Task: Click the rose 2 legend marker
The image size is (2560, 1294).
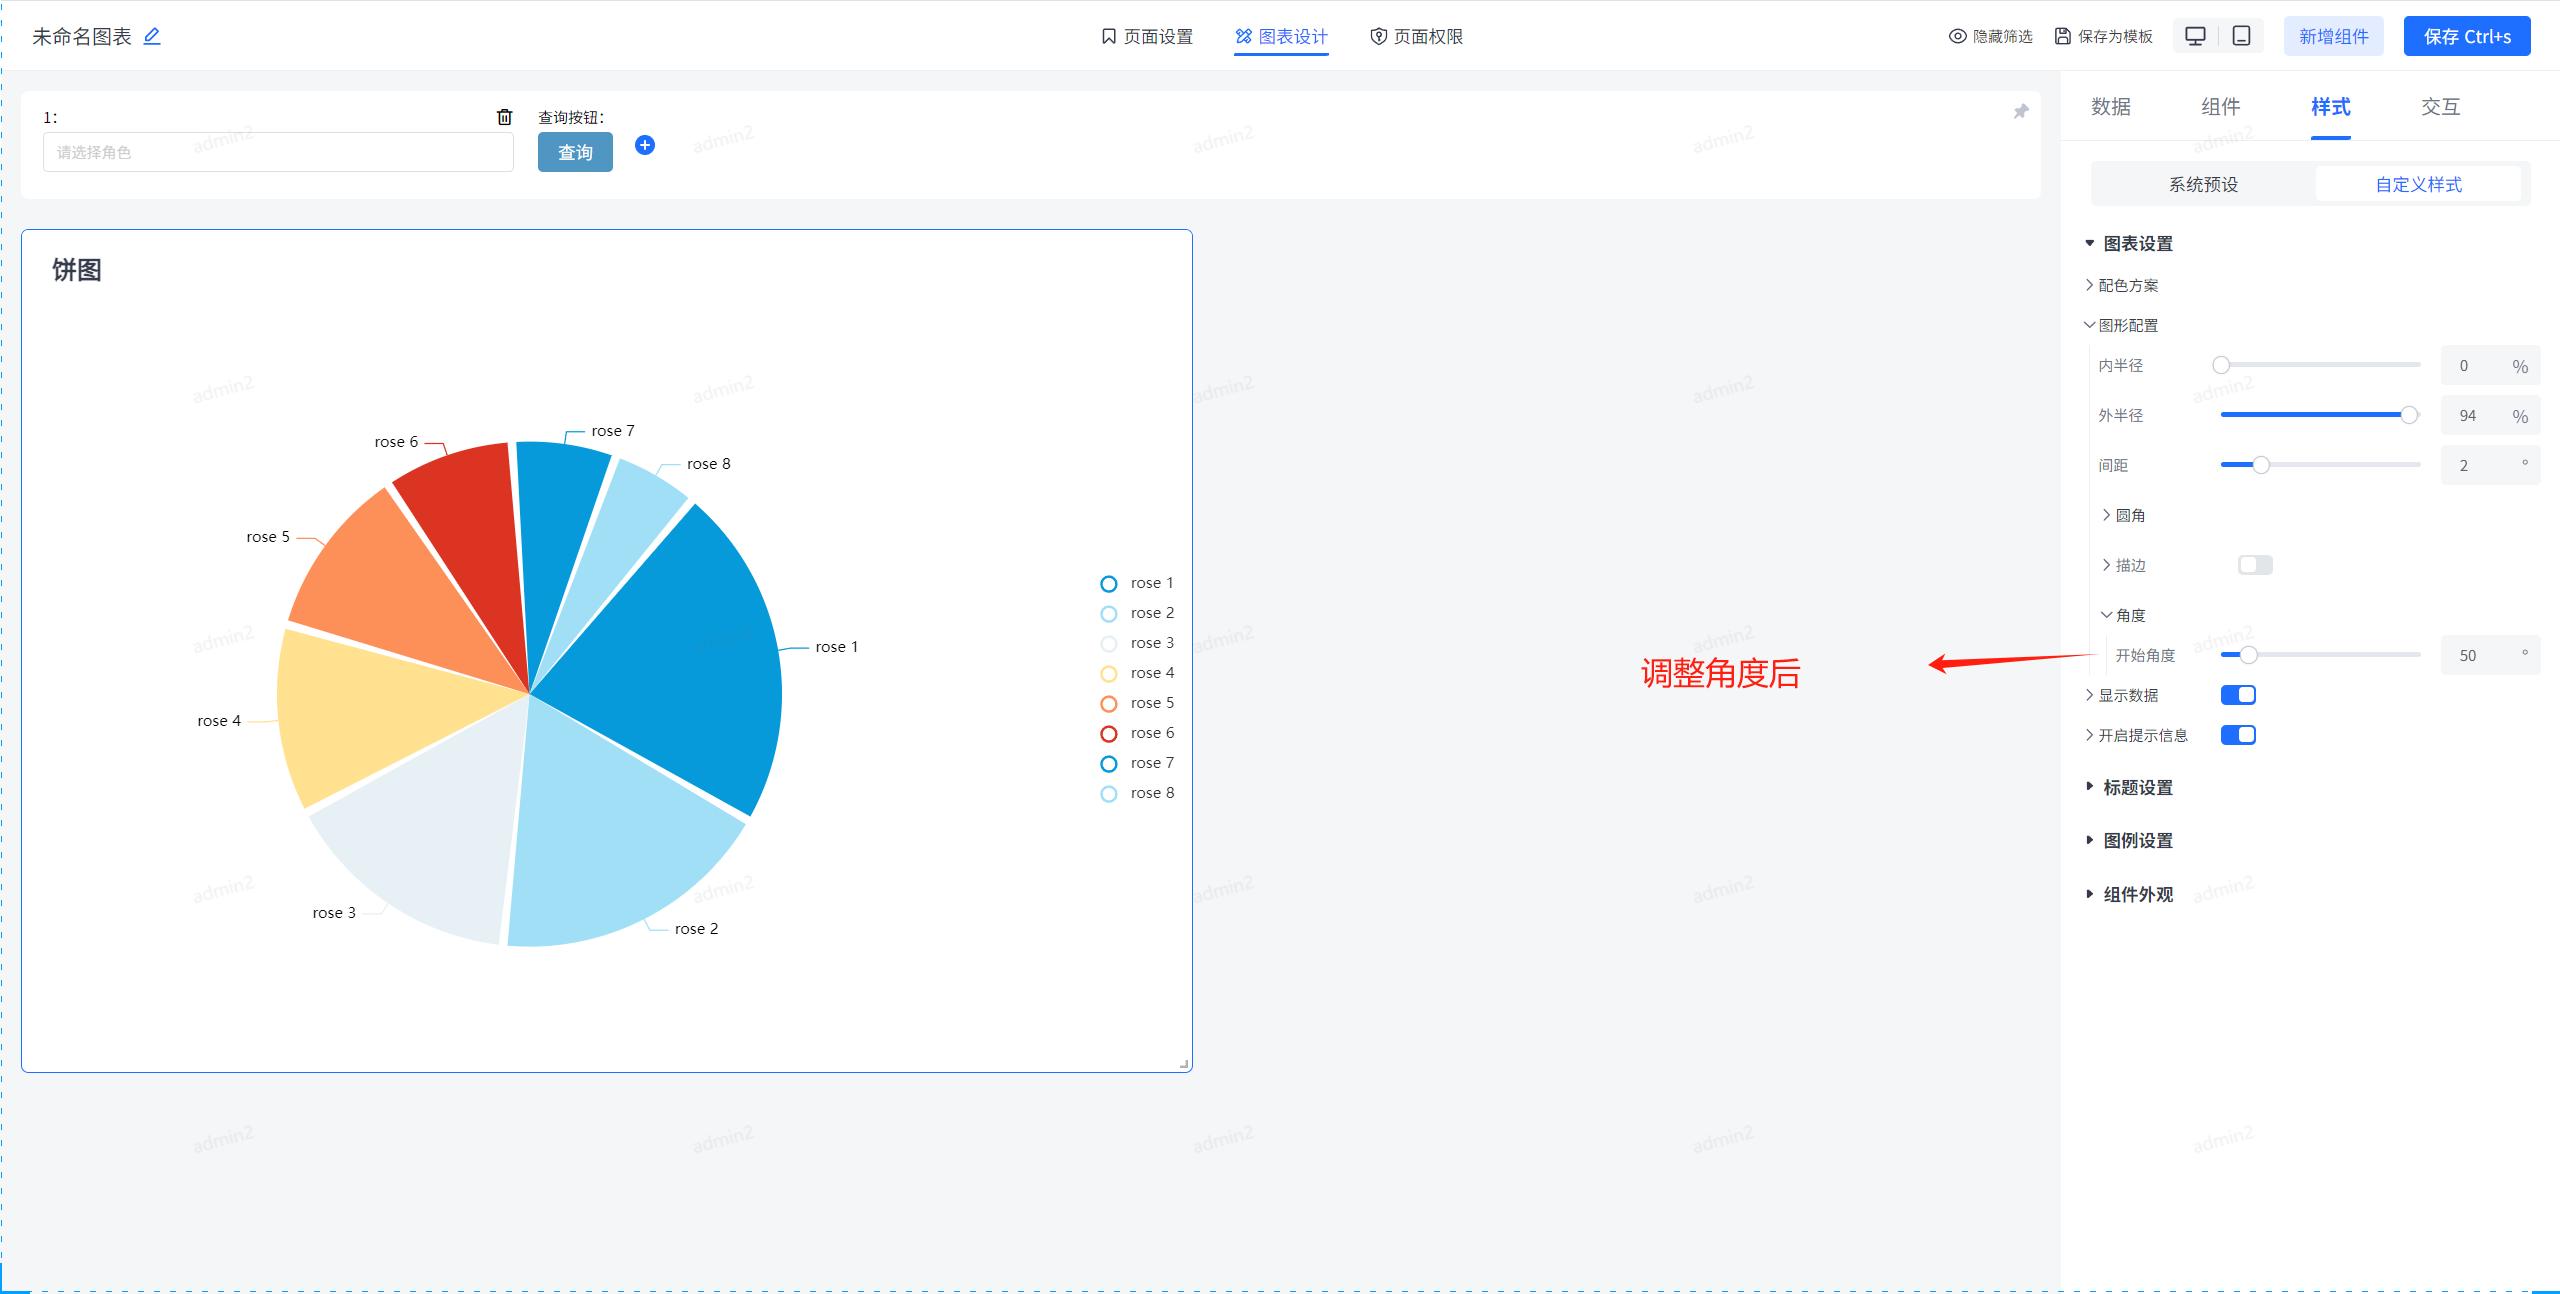Action: click(1109, 614)
